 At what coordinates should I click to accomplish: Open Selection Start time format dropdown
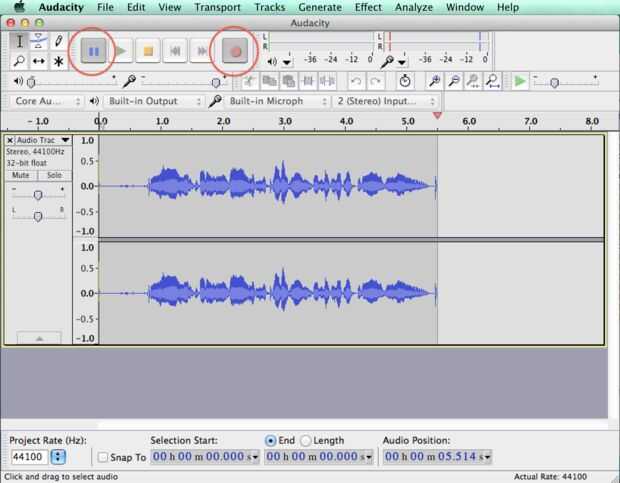pos(255,457)
